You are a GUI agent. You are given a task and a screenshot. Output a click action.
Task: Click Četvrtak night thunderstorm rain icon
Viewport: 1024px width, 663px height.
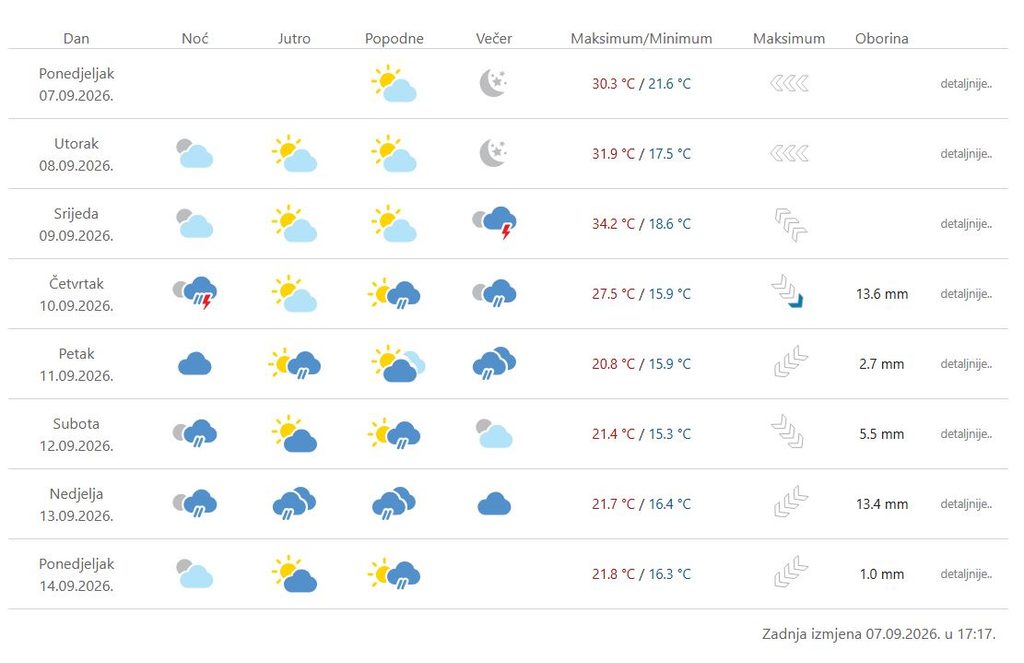coord(195,293)
